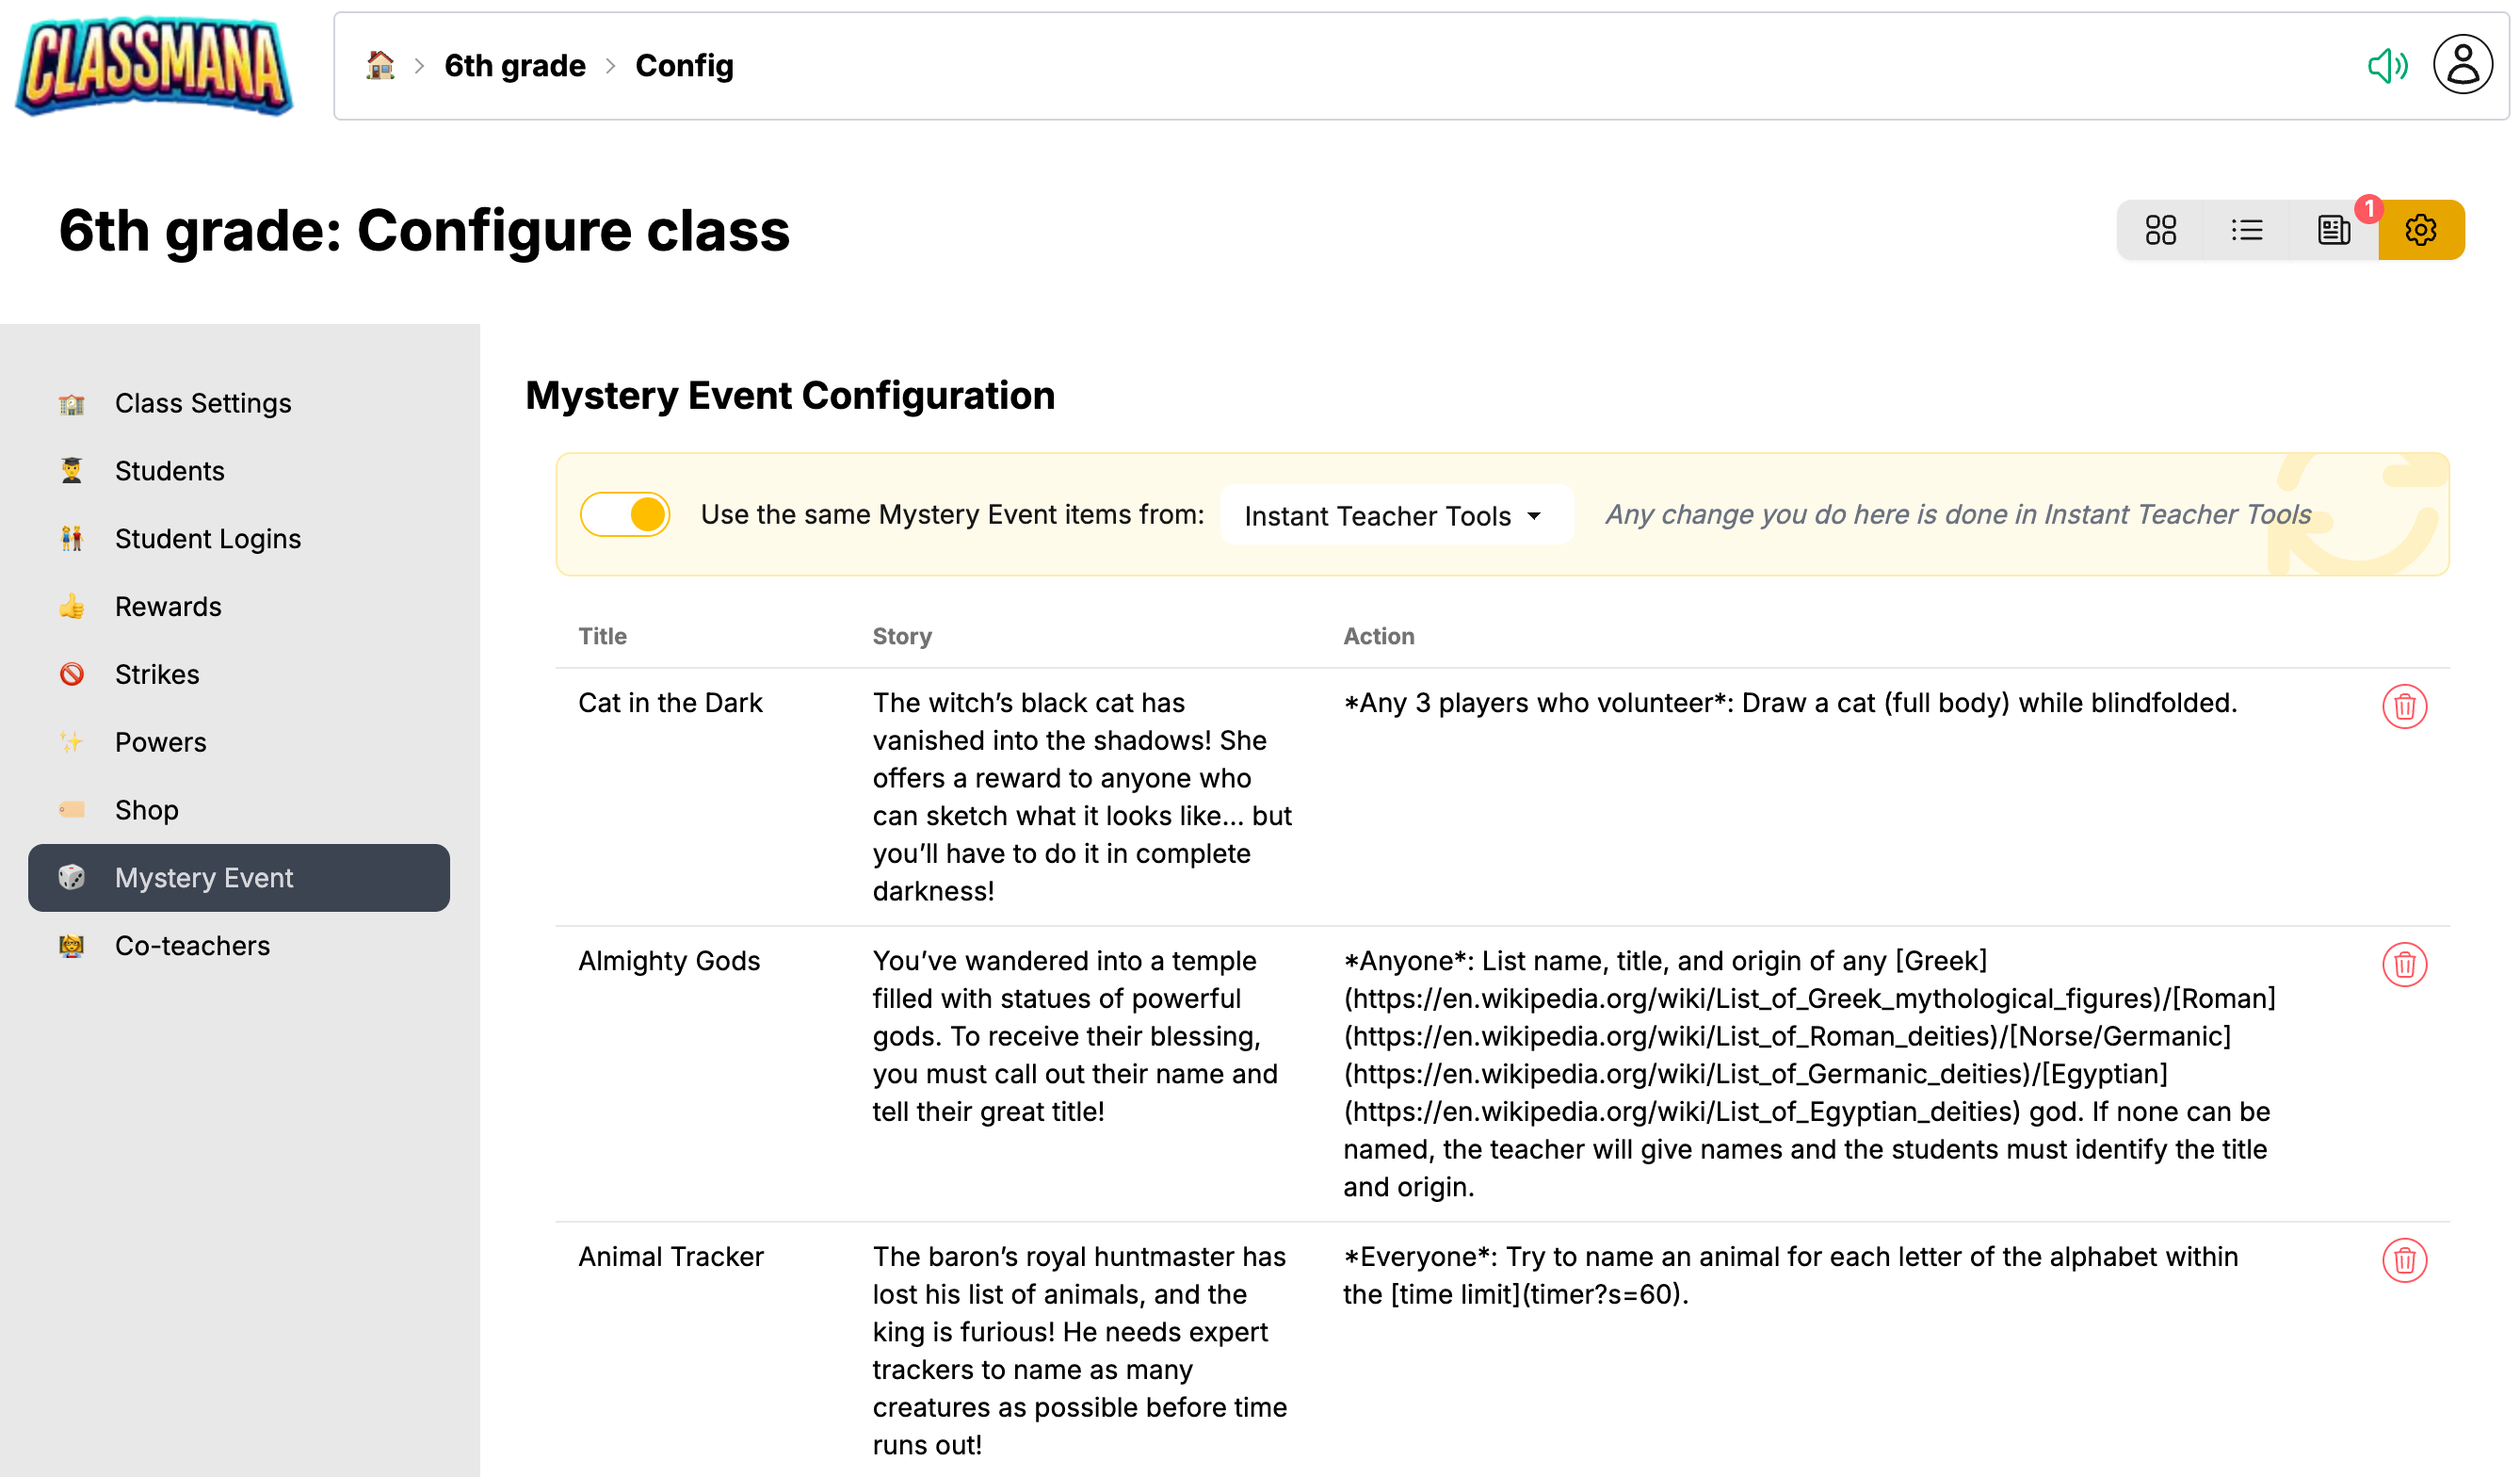
Task: Open the Co-teachers section
Action: click(192, 946)
